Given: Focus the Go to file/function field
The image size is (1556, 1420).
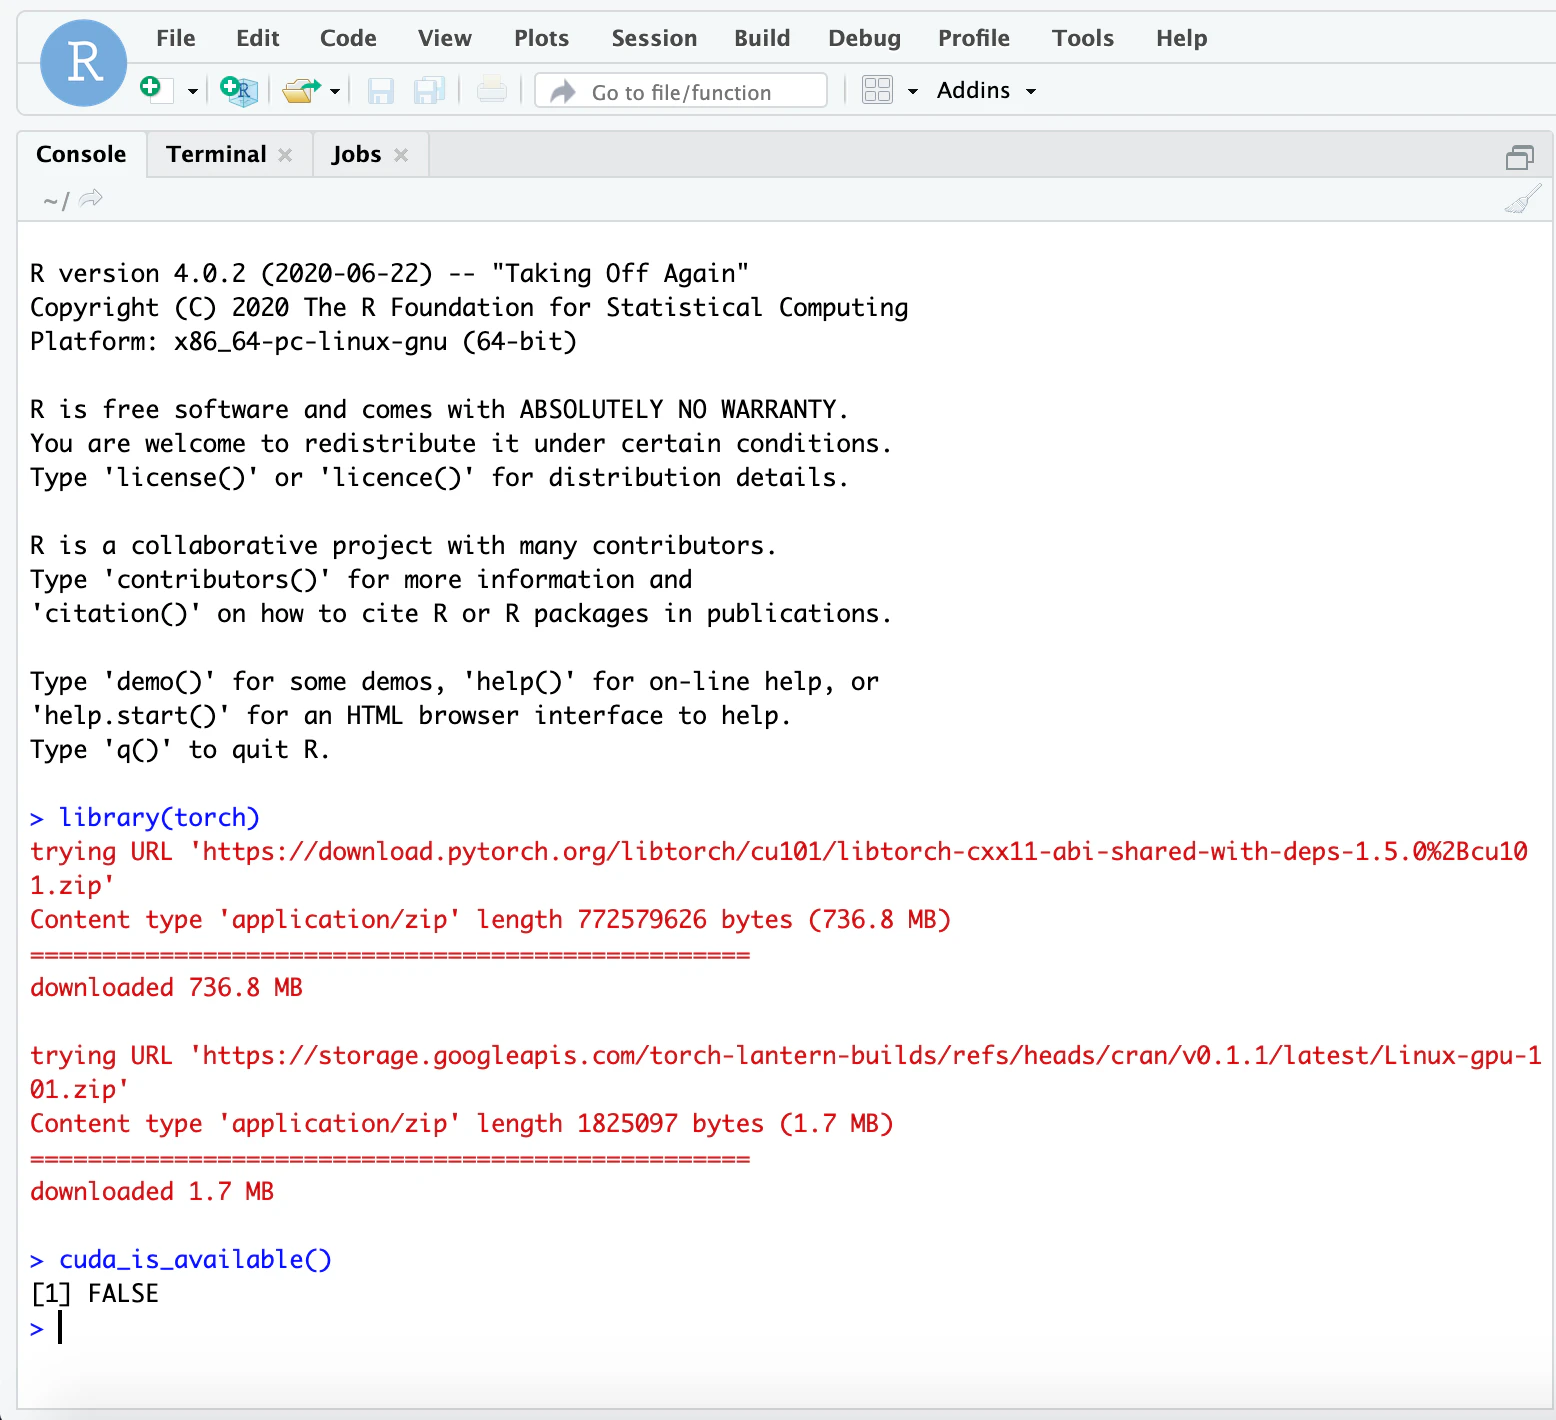Looking at the screenshot, I should pyautogui.click(x=681, y=91).
